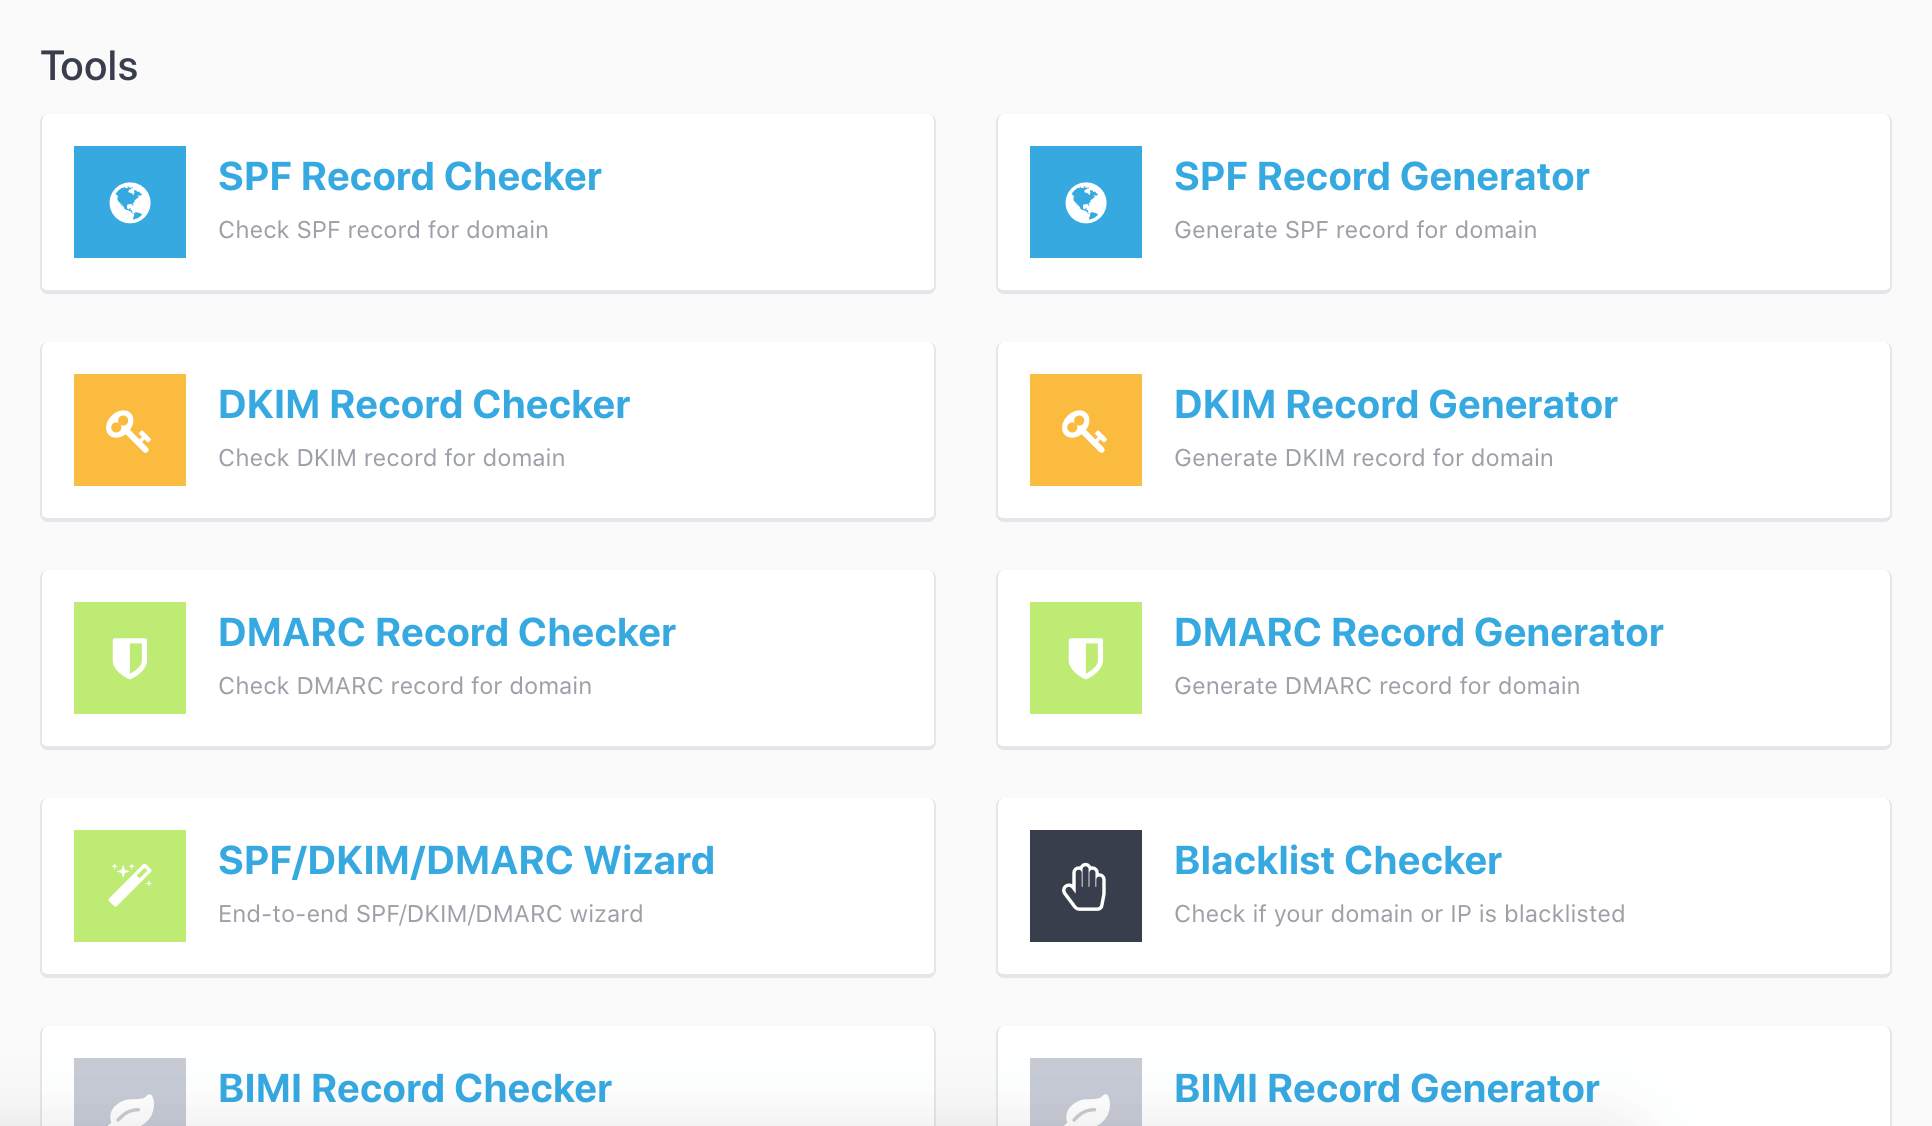Select the BIMI Record Checker heading
The width and height of the screenshot is (1932, 1126).
[x=414, y=1089]
